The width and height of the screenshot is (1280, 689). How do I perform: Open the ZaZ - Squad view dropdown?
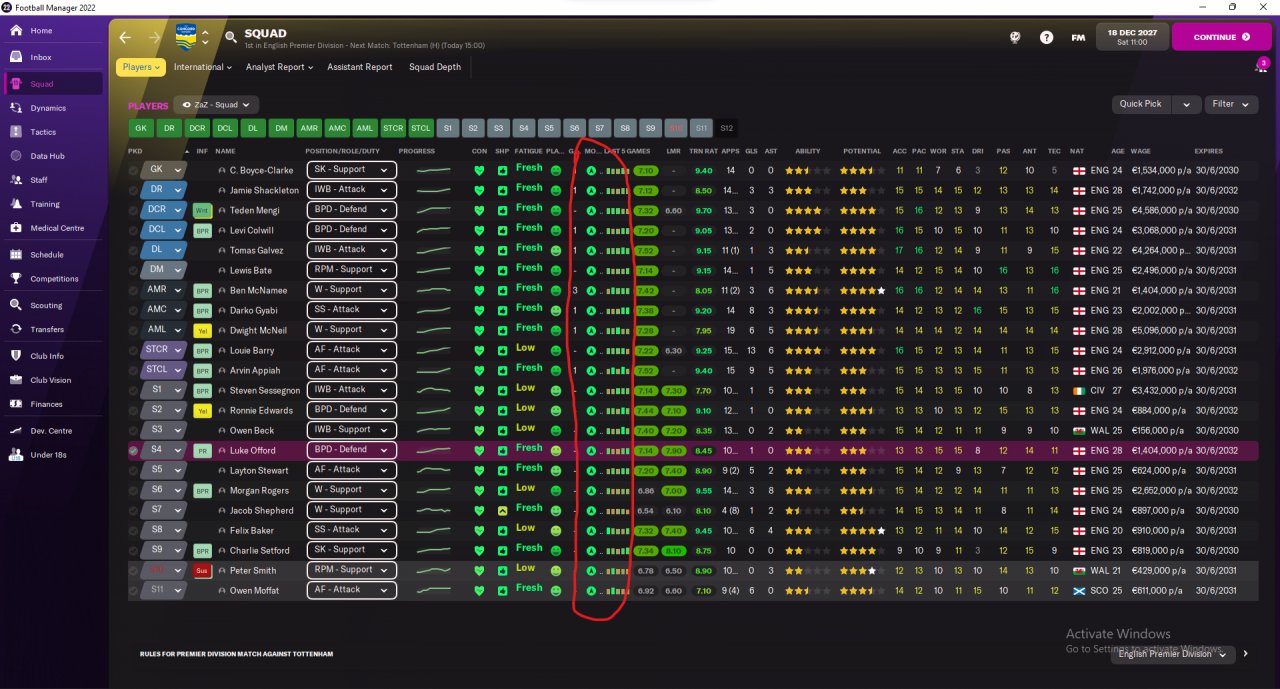[x=216, y=104]
